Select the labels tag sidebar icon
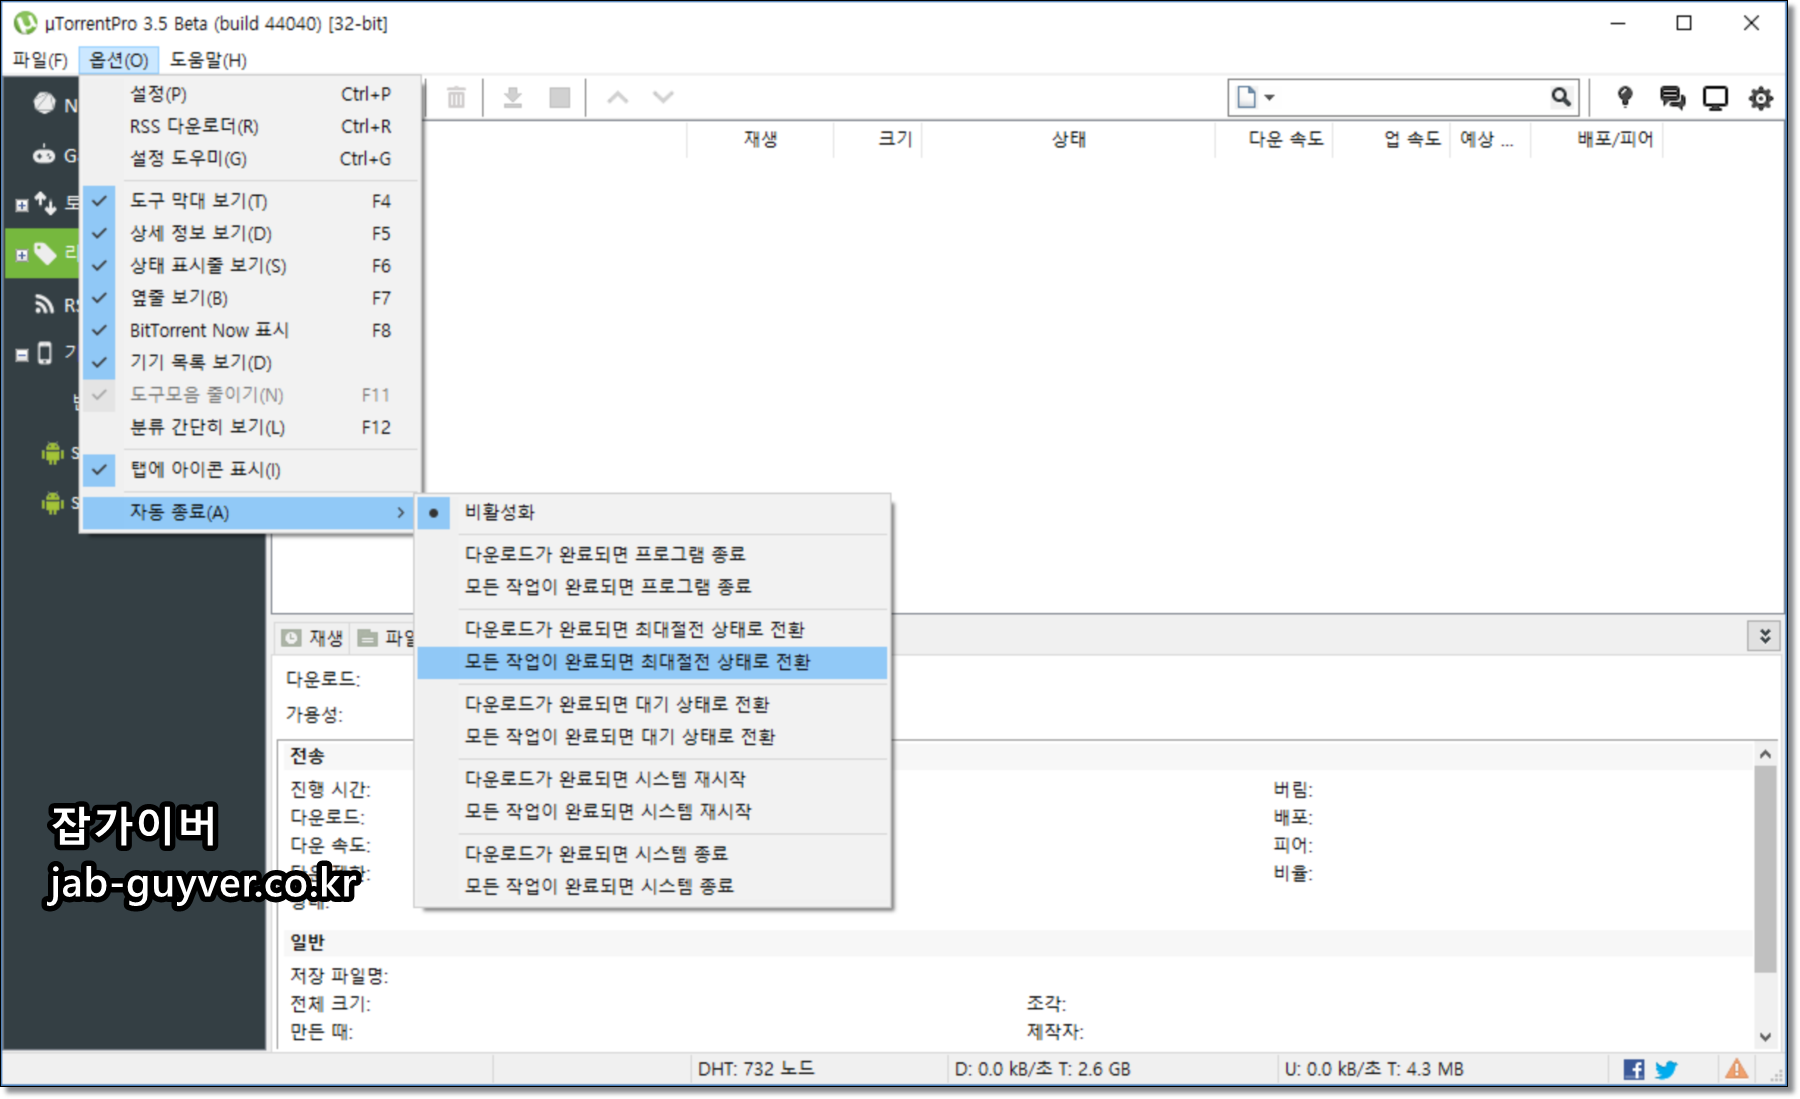1800x1099 pixels. (45, 253)
